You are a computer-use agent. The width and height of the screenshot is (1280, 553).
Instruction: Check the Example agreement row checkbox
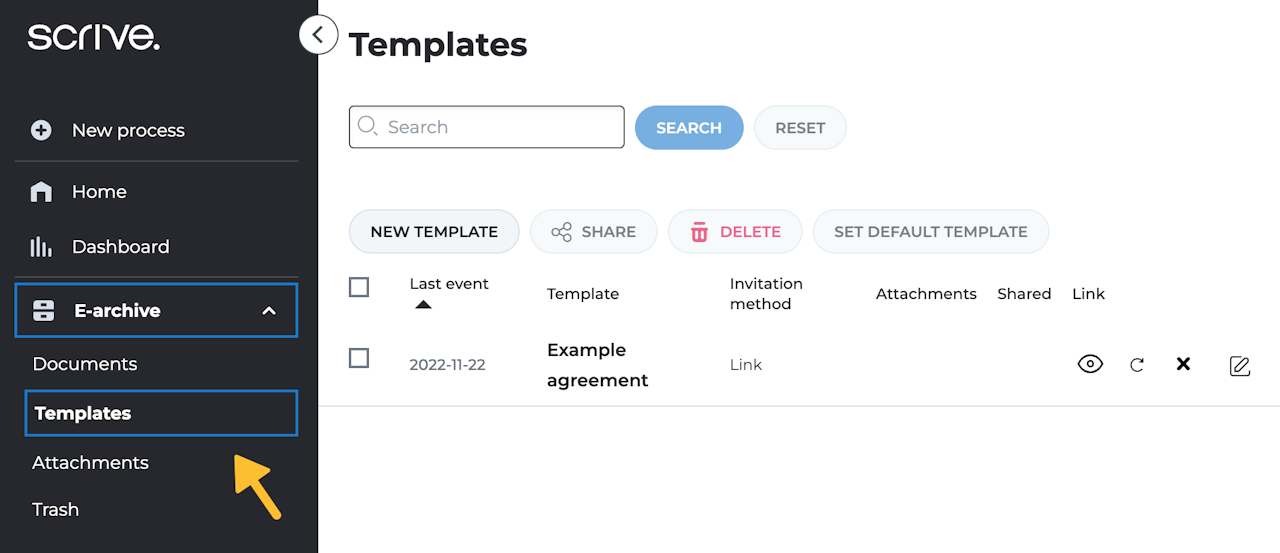coord(359,357)
